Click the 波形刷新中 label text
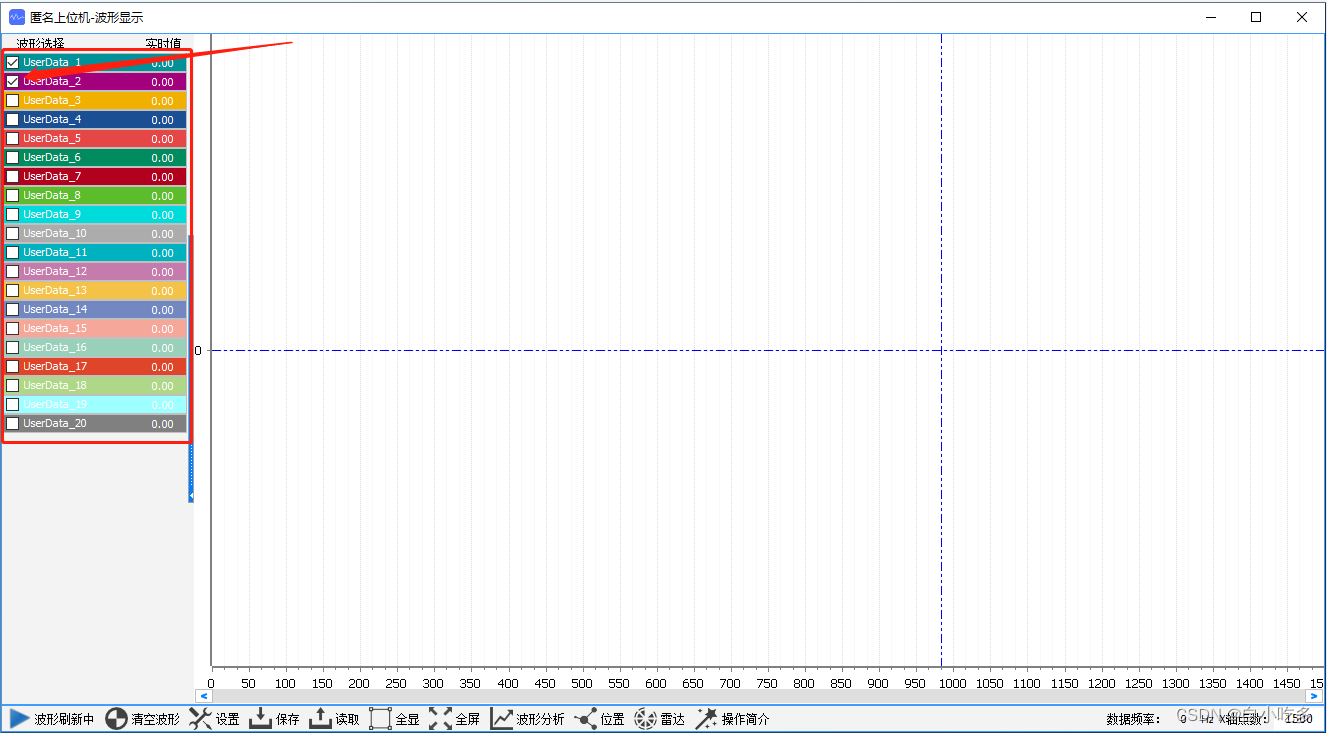The height and width of the screenshot is (733, 1327). (64, 719)
